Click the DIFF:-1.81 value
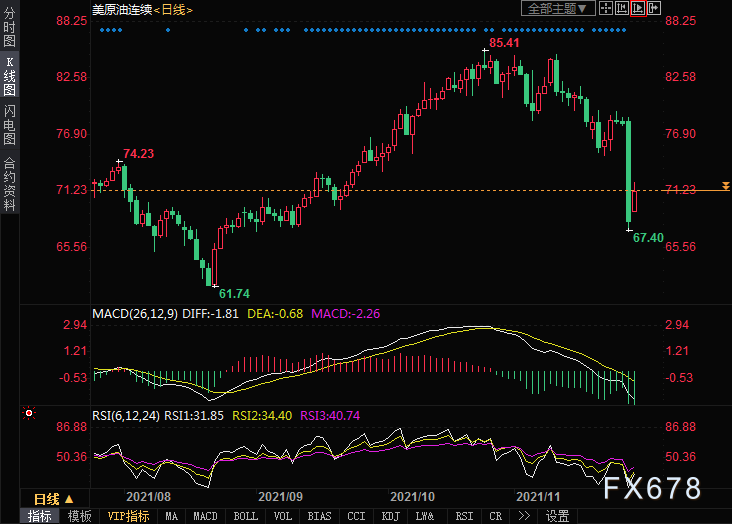Image resolution: width=732 pixels, height=524 pixels. tap(210, 313)
